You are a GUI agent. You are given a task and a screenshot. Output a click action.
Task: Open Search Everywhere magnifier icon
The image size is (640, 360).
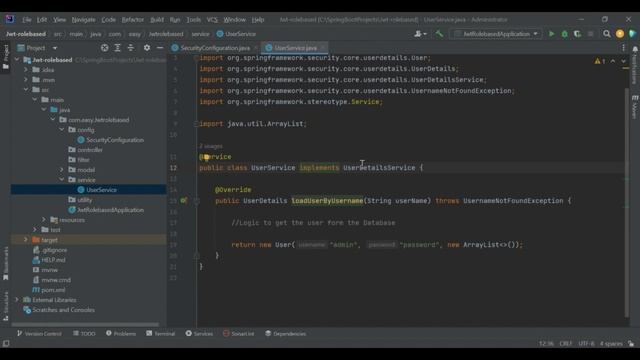coord(607,34)
